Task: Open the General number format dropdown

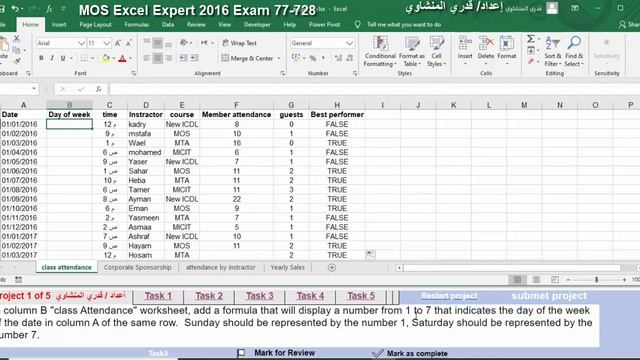Action: click(x=349, y=43)
